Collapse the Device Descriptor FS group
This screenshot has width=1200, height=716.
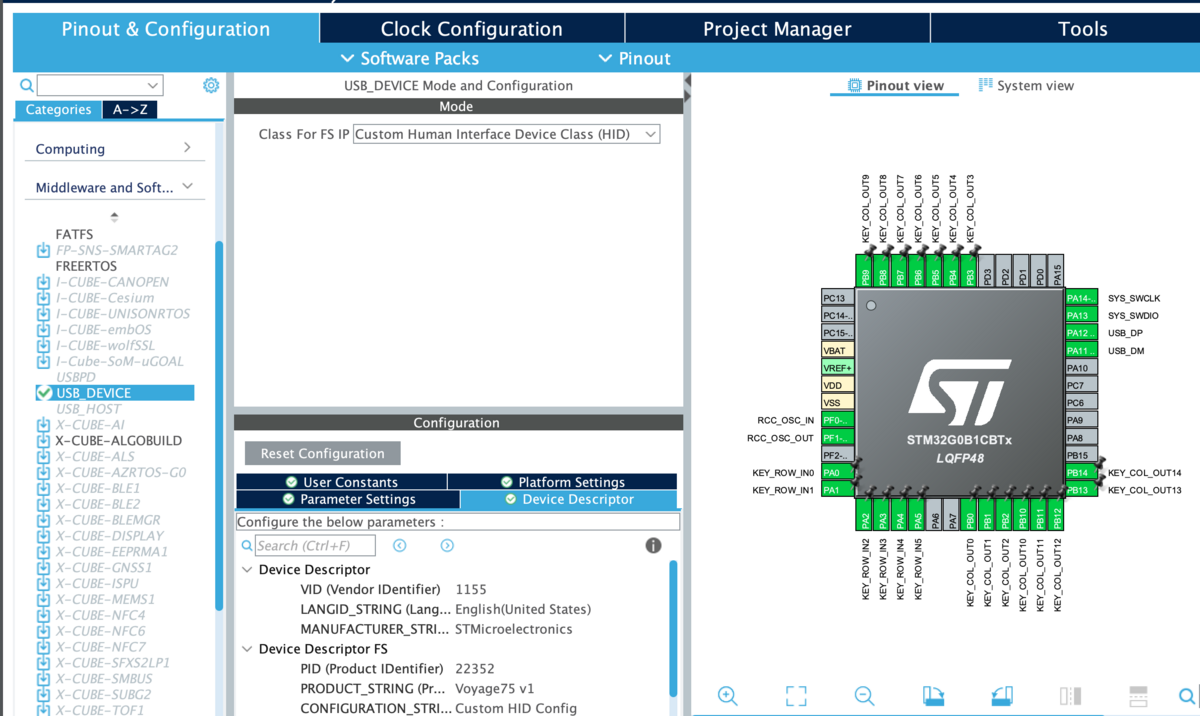(x=247, y=649)
